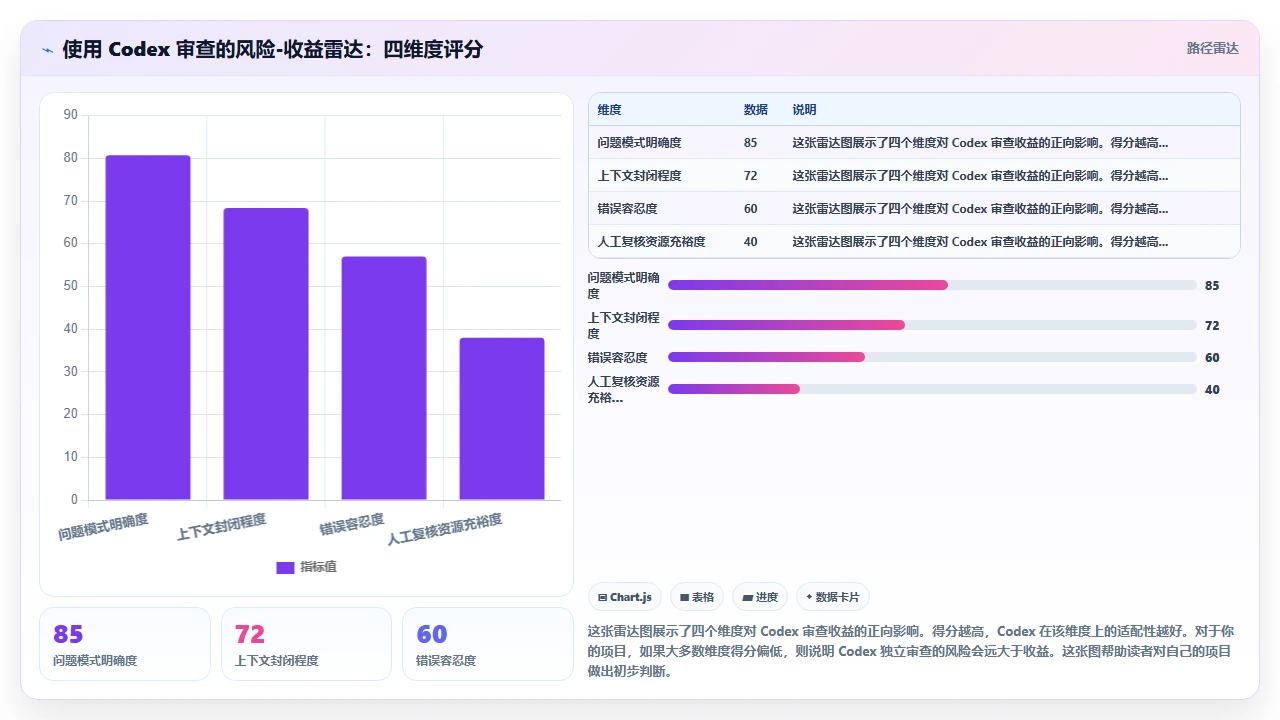Click the 表格 tag chip
1280x720 pixels.
tap(696, 597)
